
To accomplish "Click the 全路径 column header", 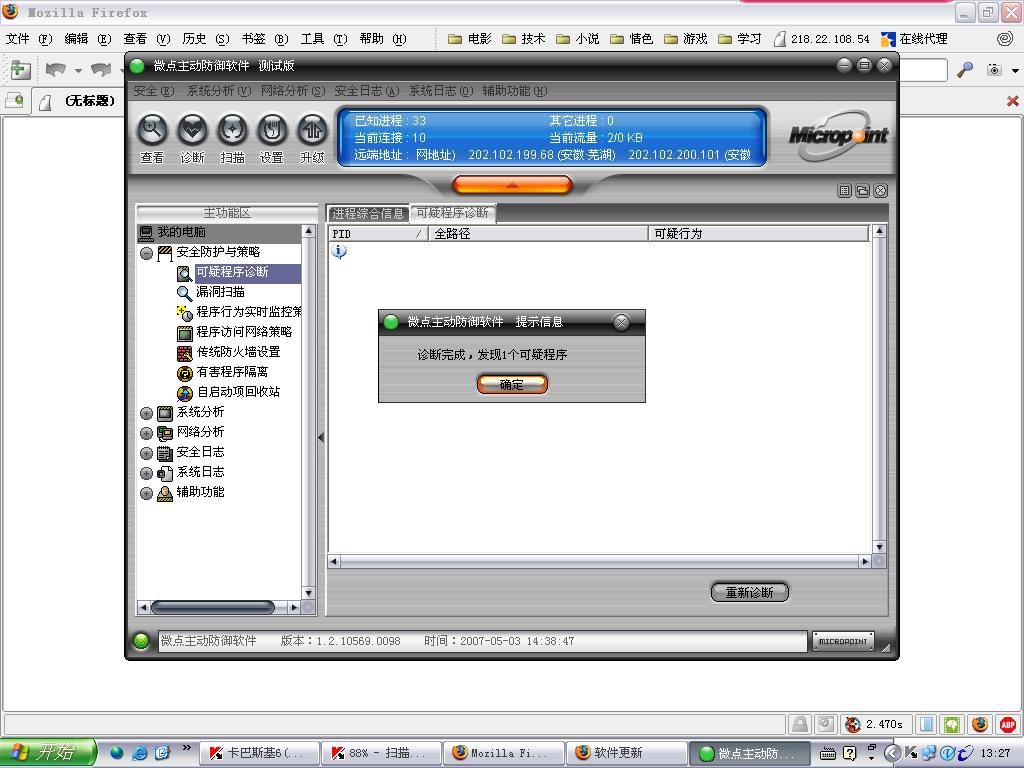I will (x=537, y=234).
